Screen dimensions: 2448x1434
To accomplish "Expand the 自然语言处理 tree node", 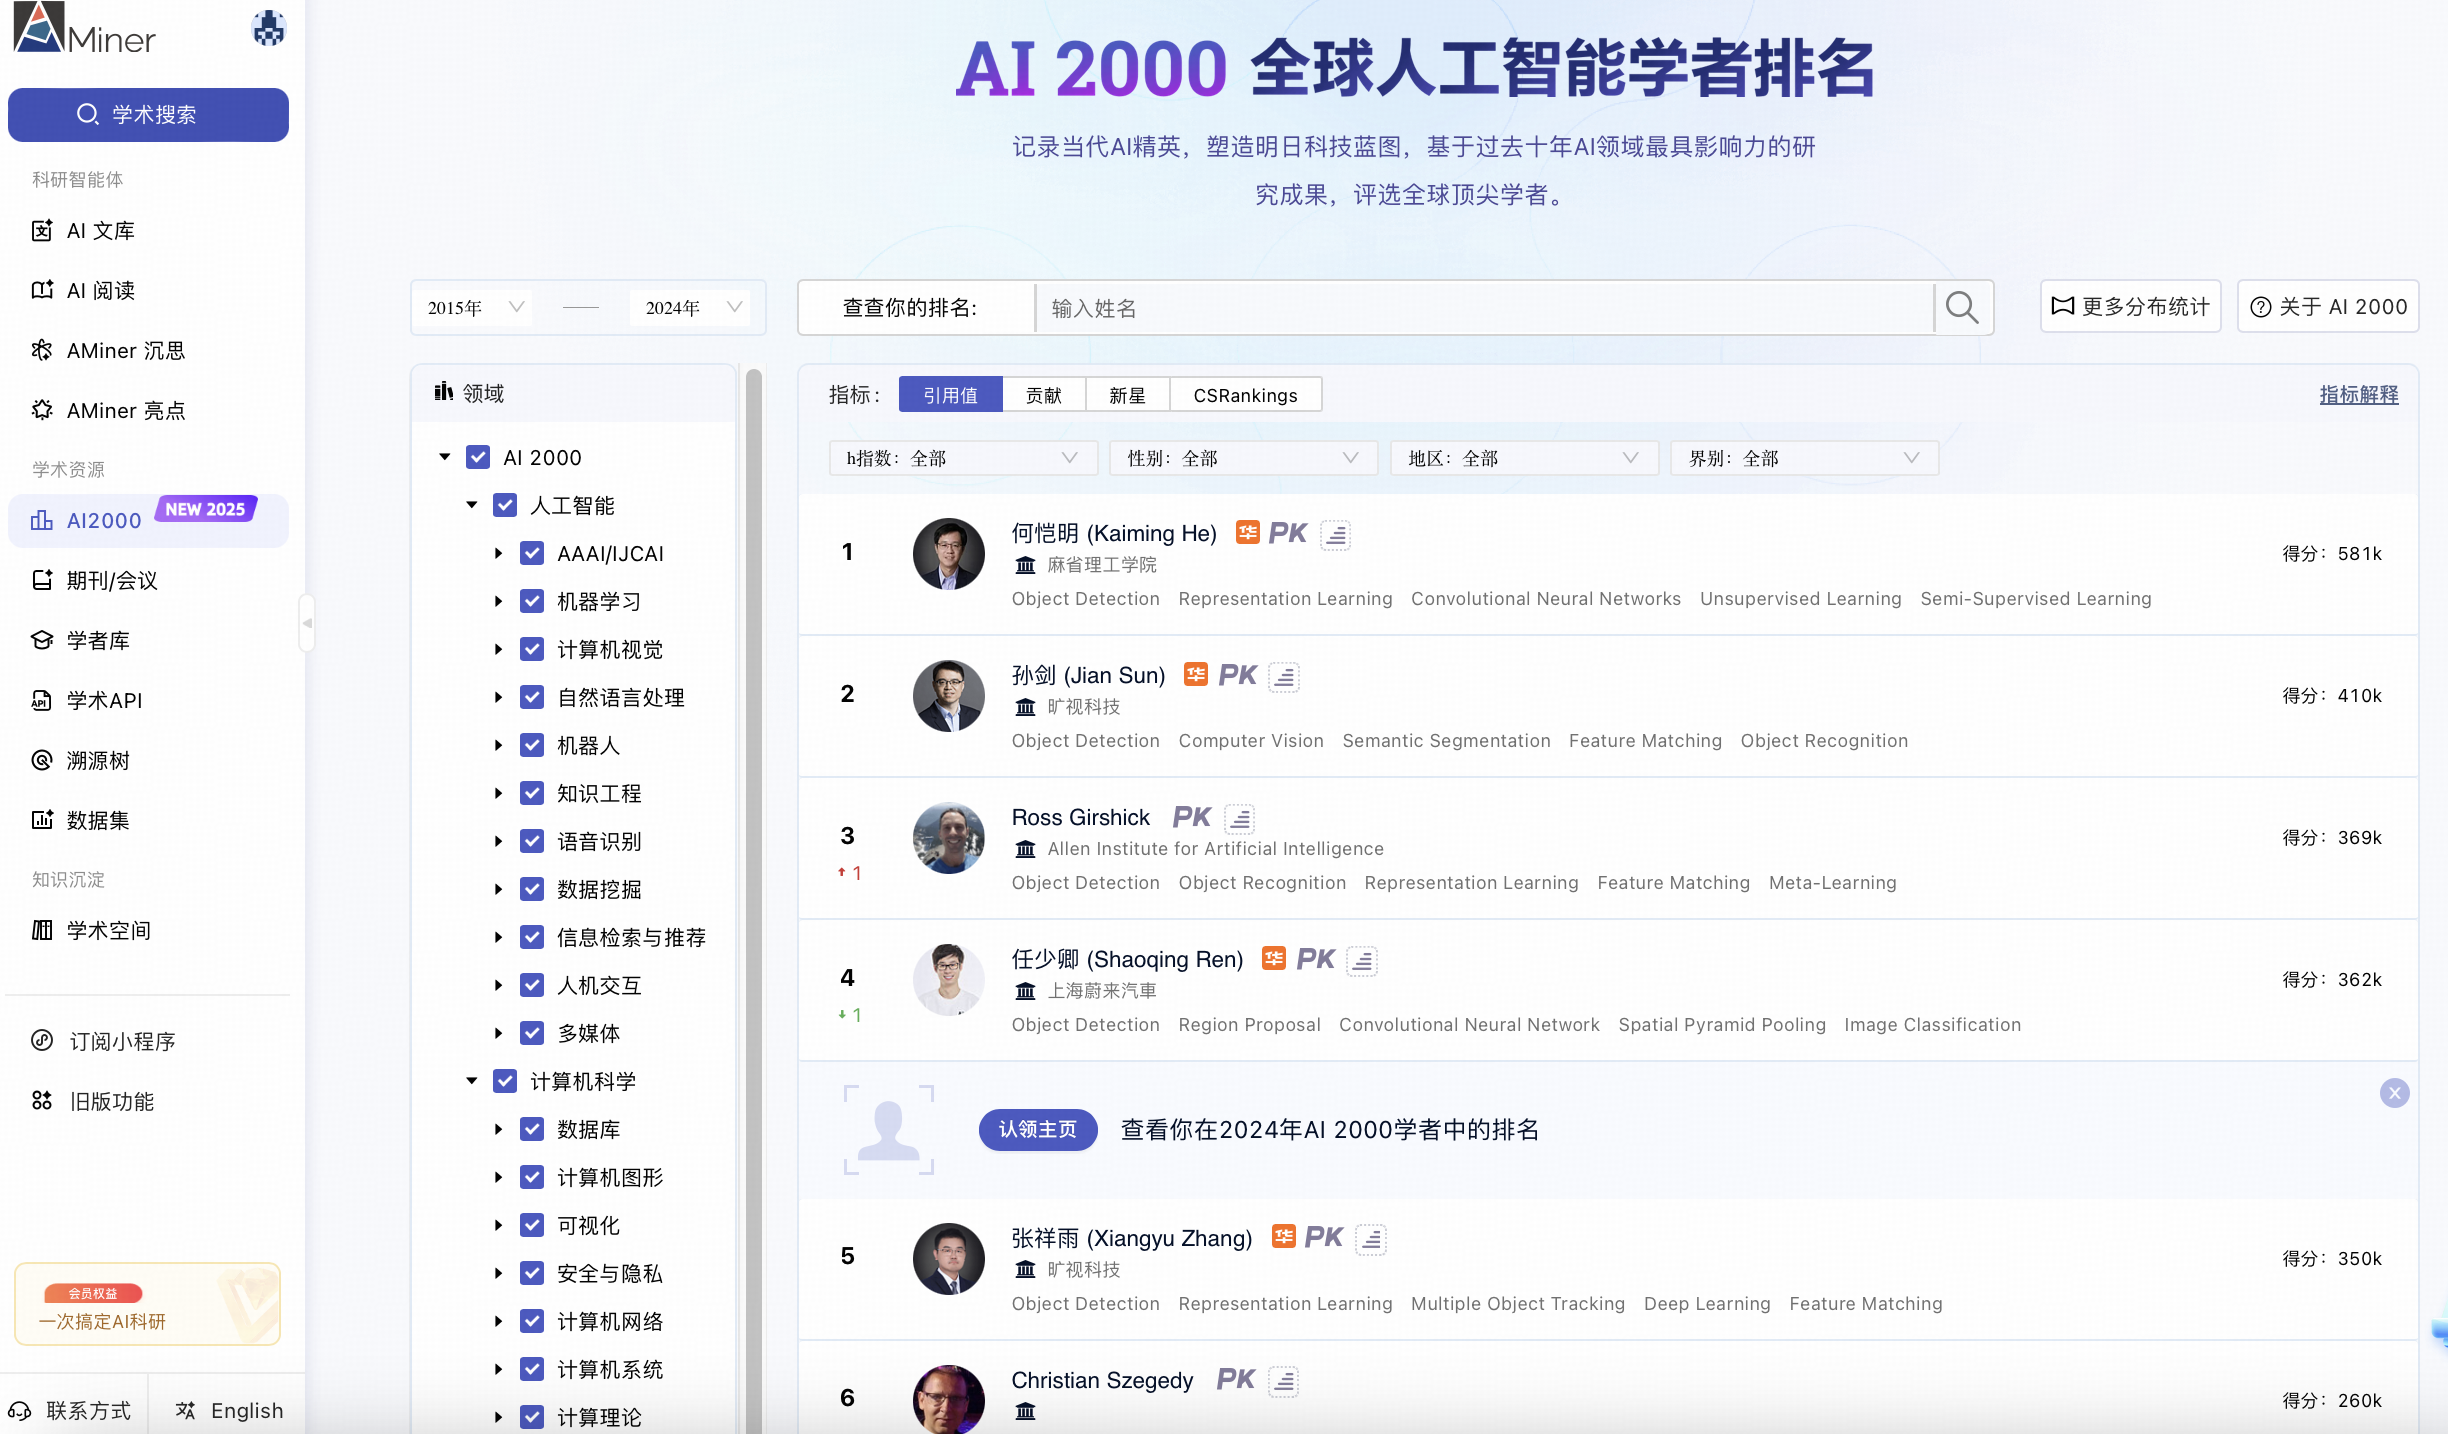I will coord(499,697).
